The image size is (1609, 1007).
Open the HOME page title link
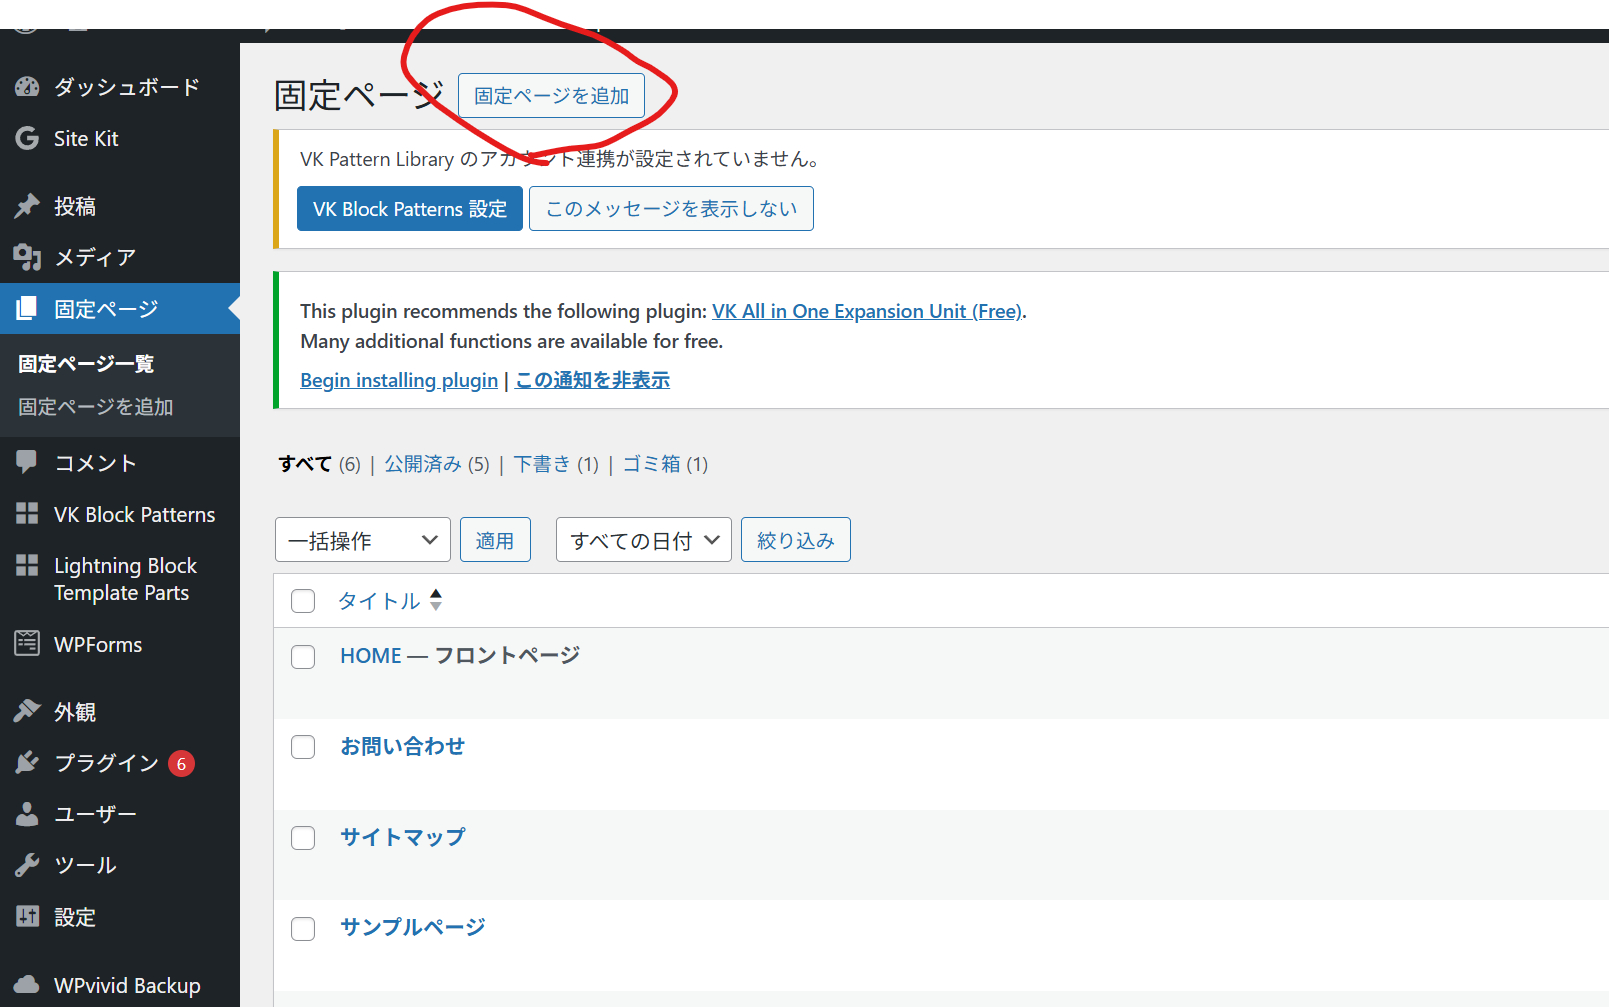tap(371, 656)
